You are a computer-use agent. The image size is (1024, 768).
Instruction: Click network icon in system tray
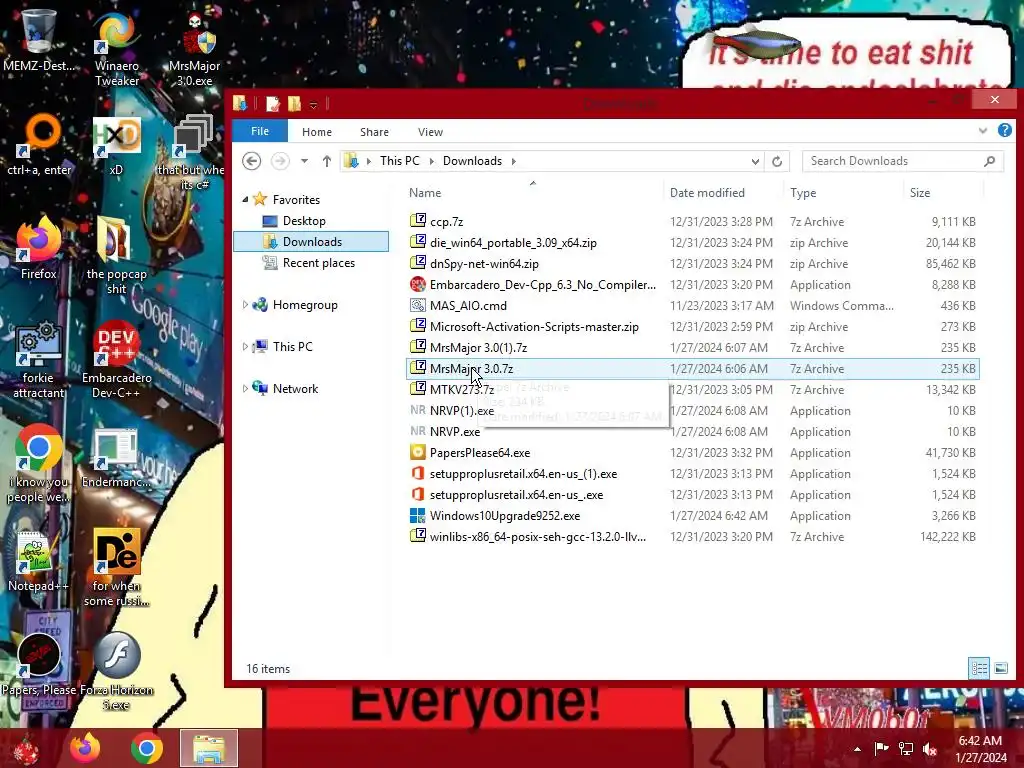906,748
